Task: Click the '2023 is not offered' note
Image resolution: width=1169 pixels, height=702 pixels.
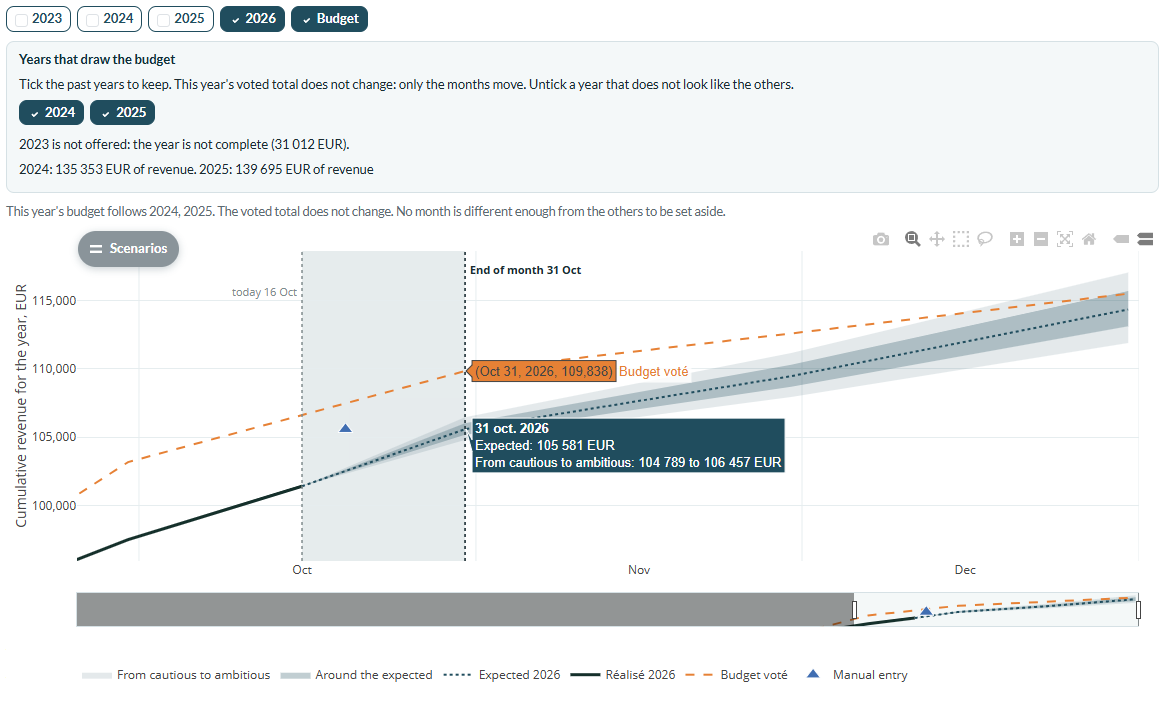Action: point(184,145)
